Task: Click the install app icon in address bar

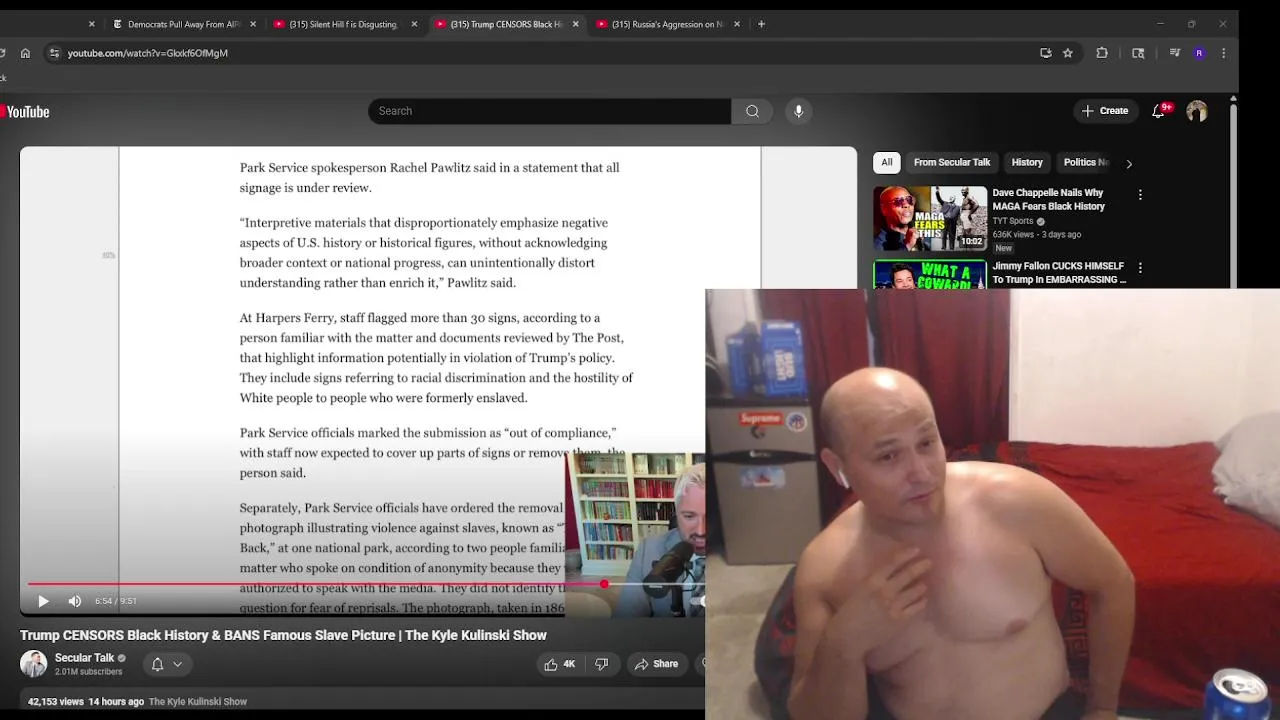Action: tap(1046, 53)
